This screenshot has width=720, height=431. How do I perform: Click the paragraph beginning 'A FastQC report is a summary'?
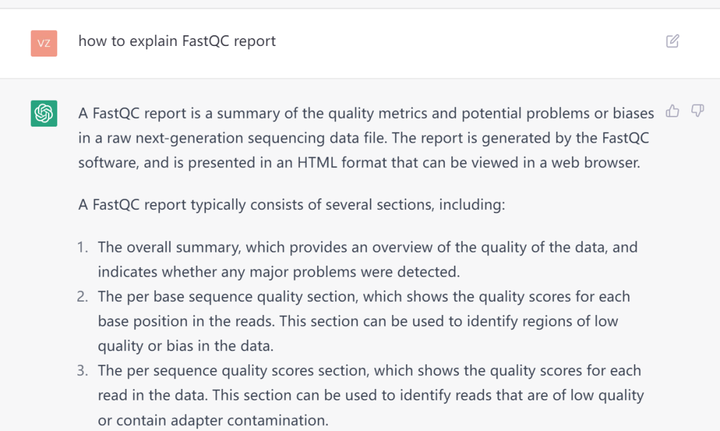[x=366, y=138]
